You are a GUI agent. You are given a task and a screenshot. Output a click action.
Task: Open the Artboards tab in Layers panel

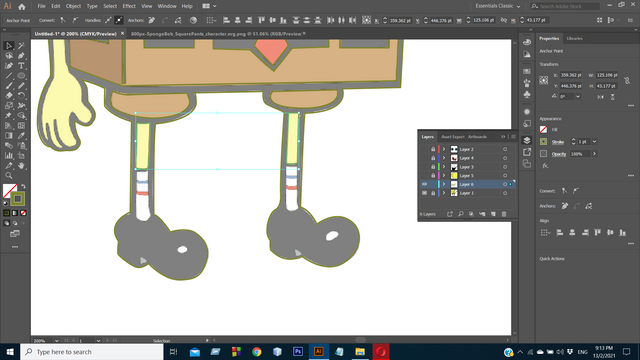(x=477, y=137)
